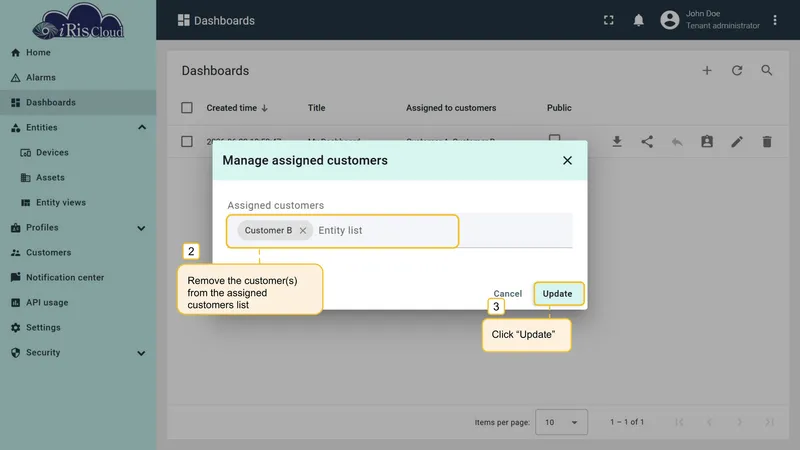Click the Title column header
The height and width of the screenshot is (450, 800).
point(316,108)
